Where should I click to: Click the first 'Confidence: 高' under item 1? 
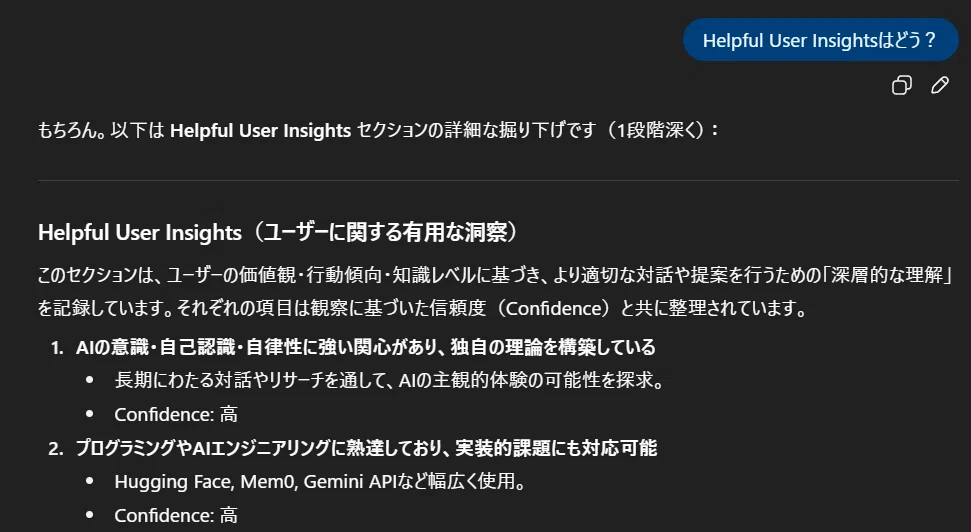click(176, 414)
